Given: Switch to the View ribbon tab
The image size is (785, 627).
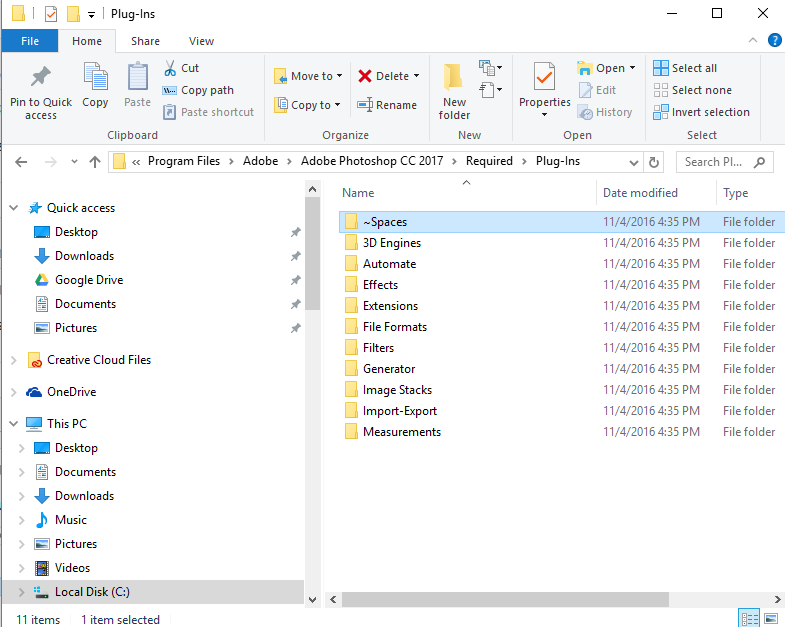Looking at the screenshot, I should pos(201,41).
